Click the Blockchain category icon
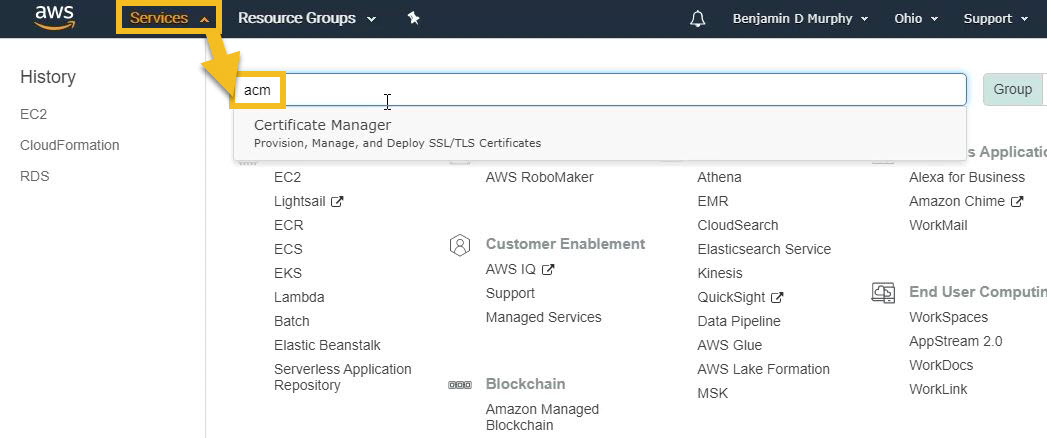This screenshot has height=438, width=1047. [x=459, y=385]
